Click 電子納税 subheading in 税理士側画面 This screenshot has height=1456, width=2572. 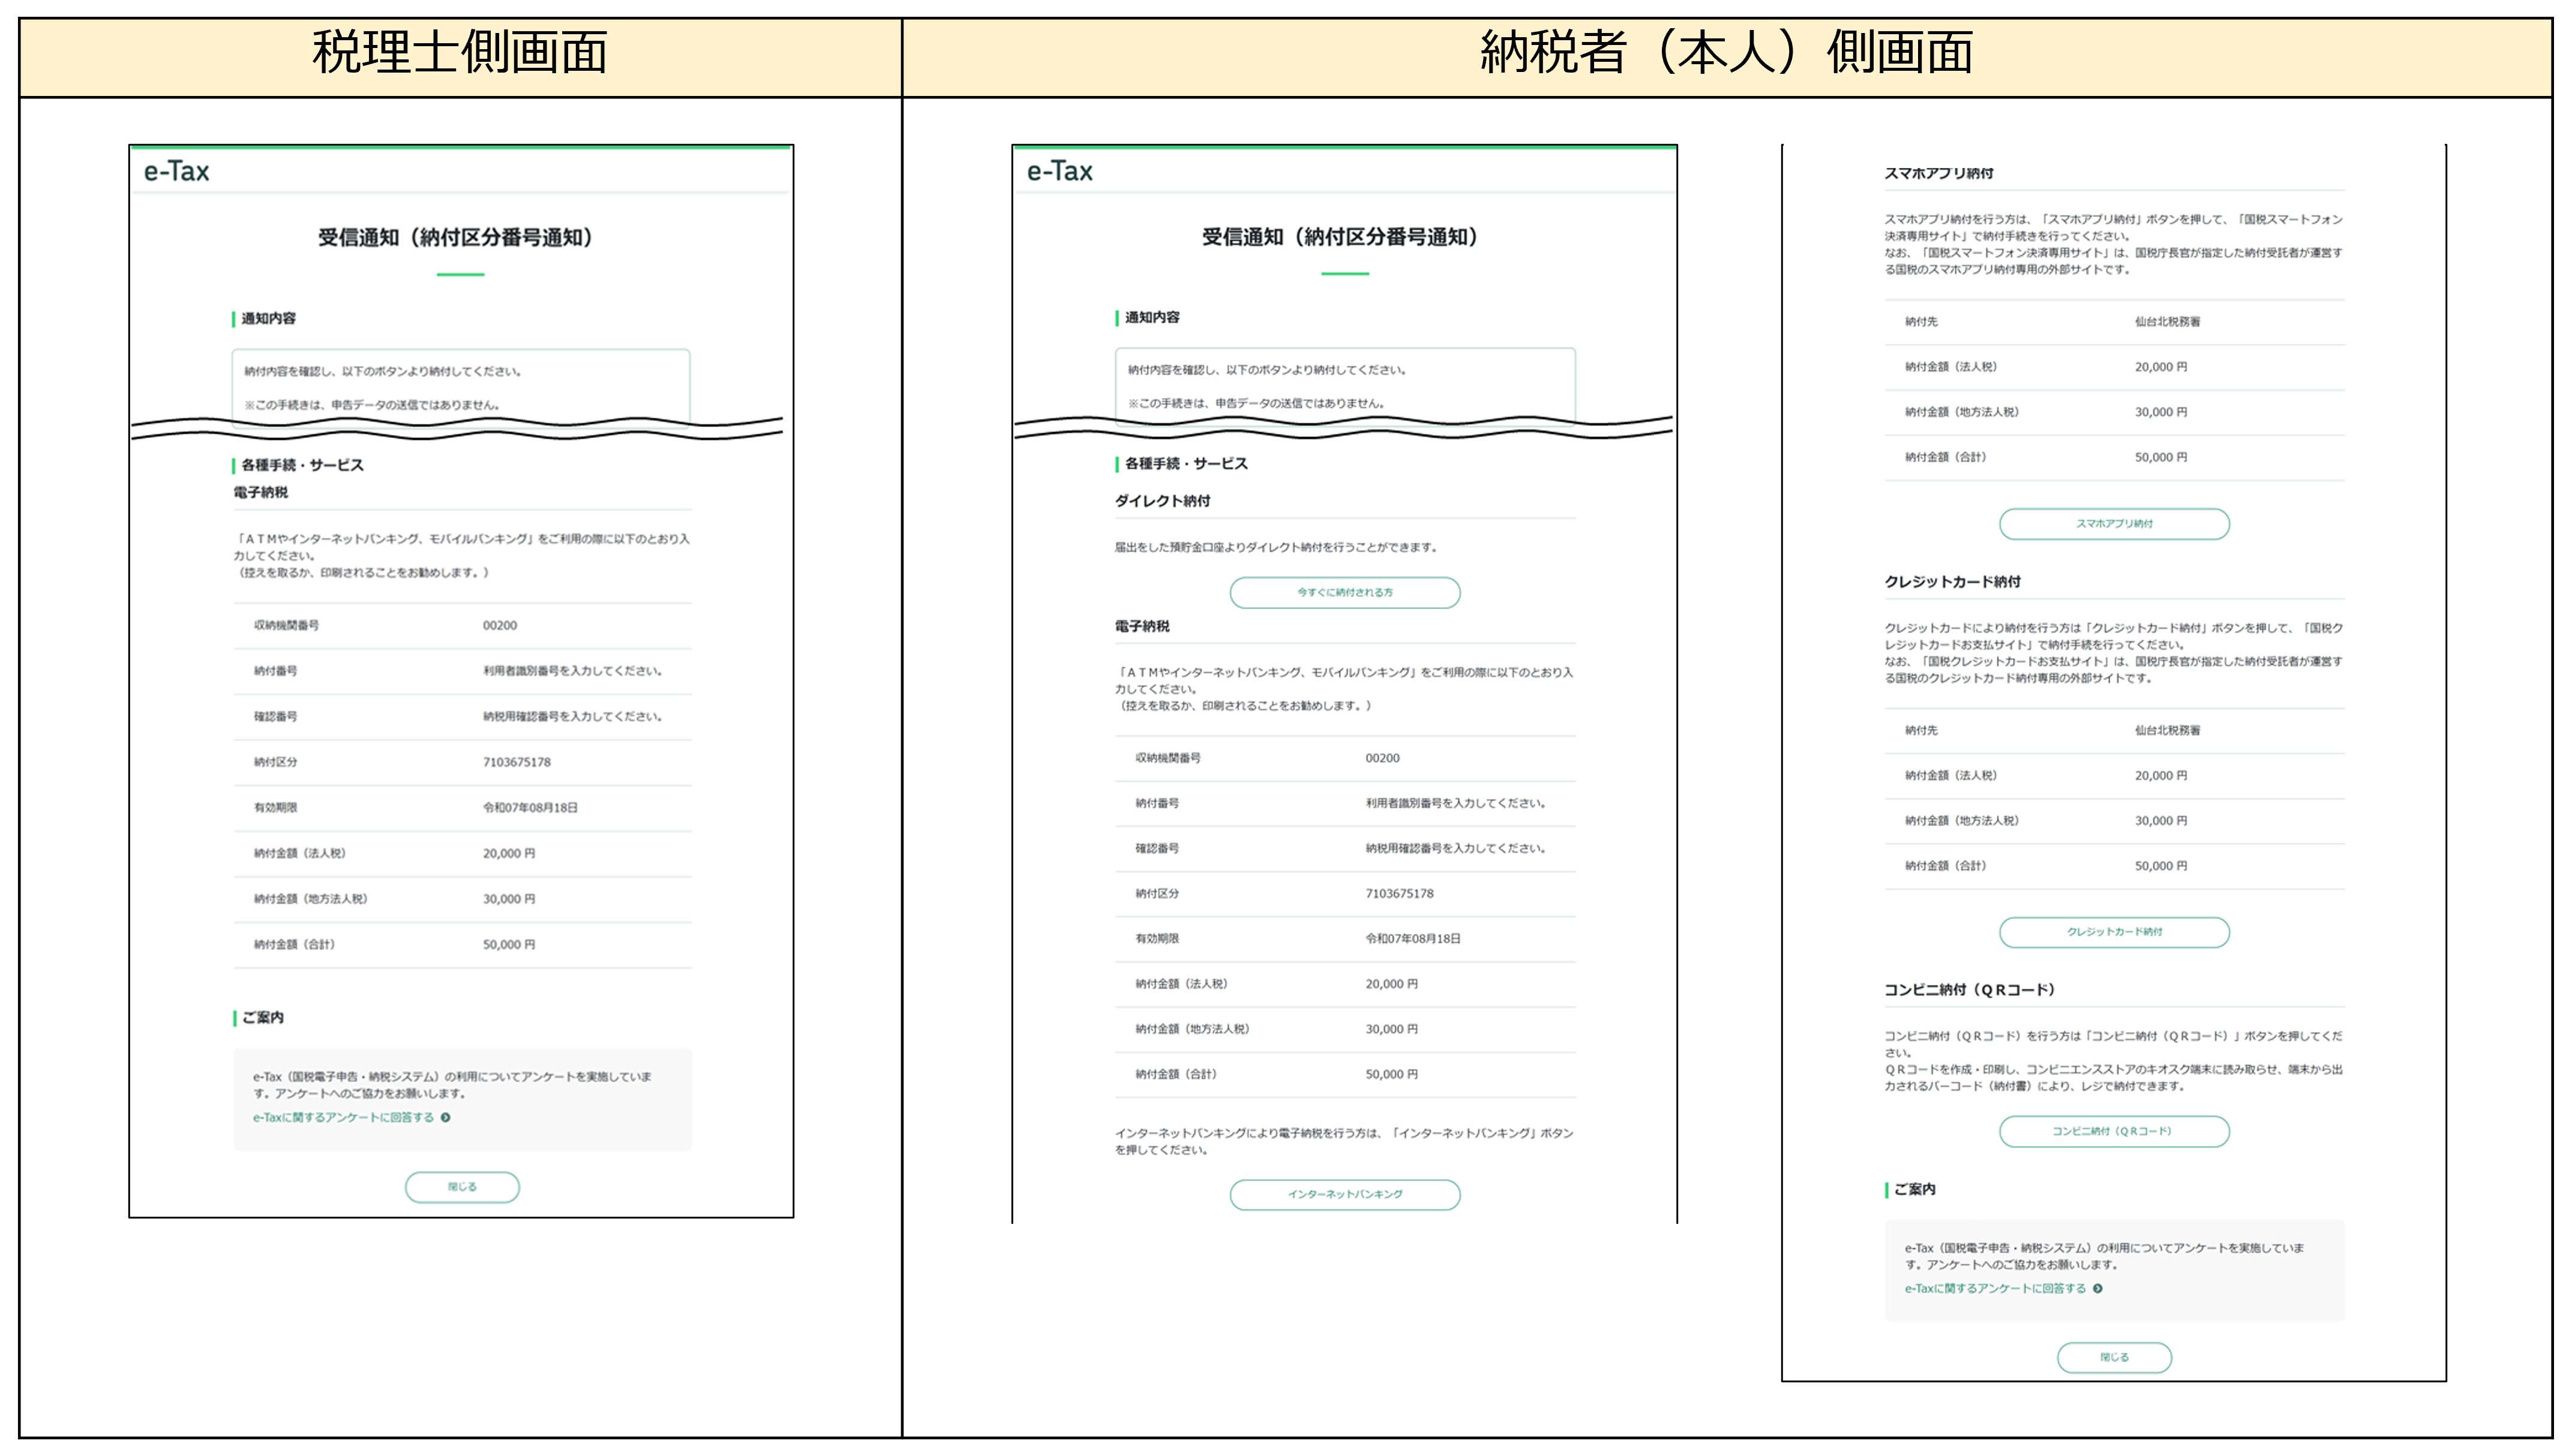[x=261, y=493]
